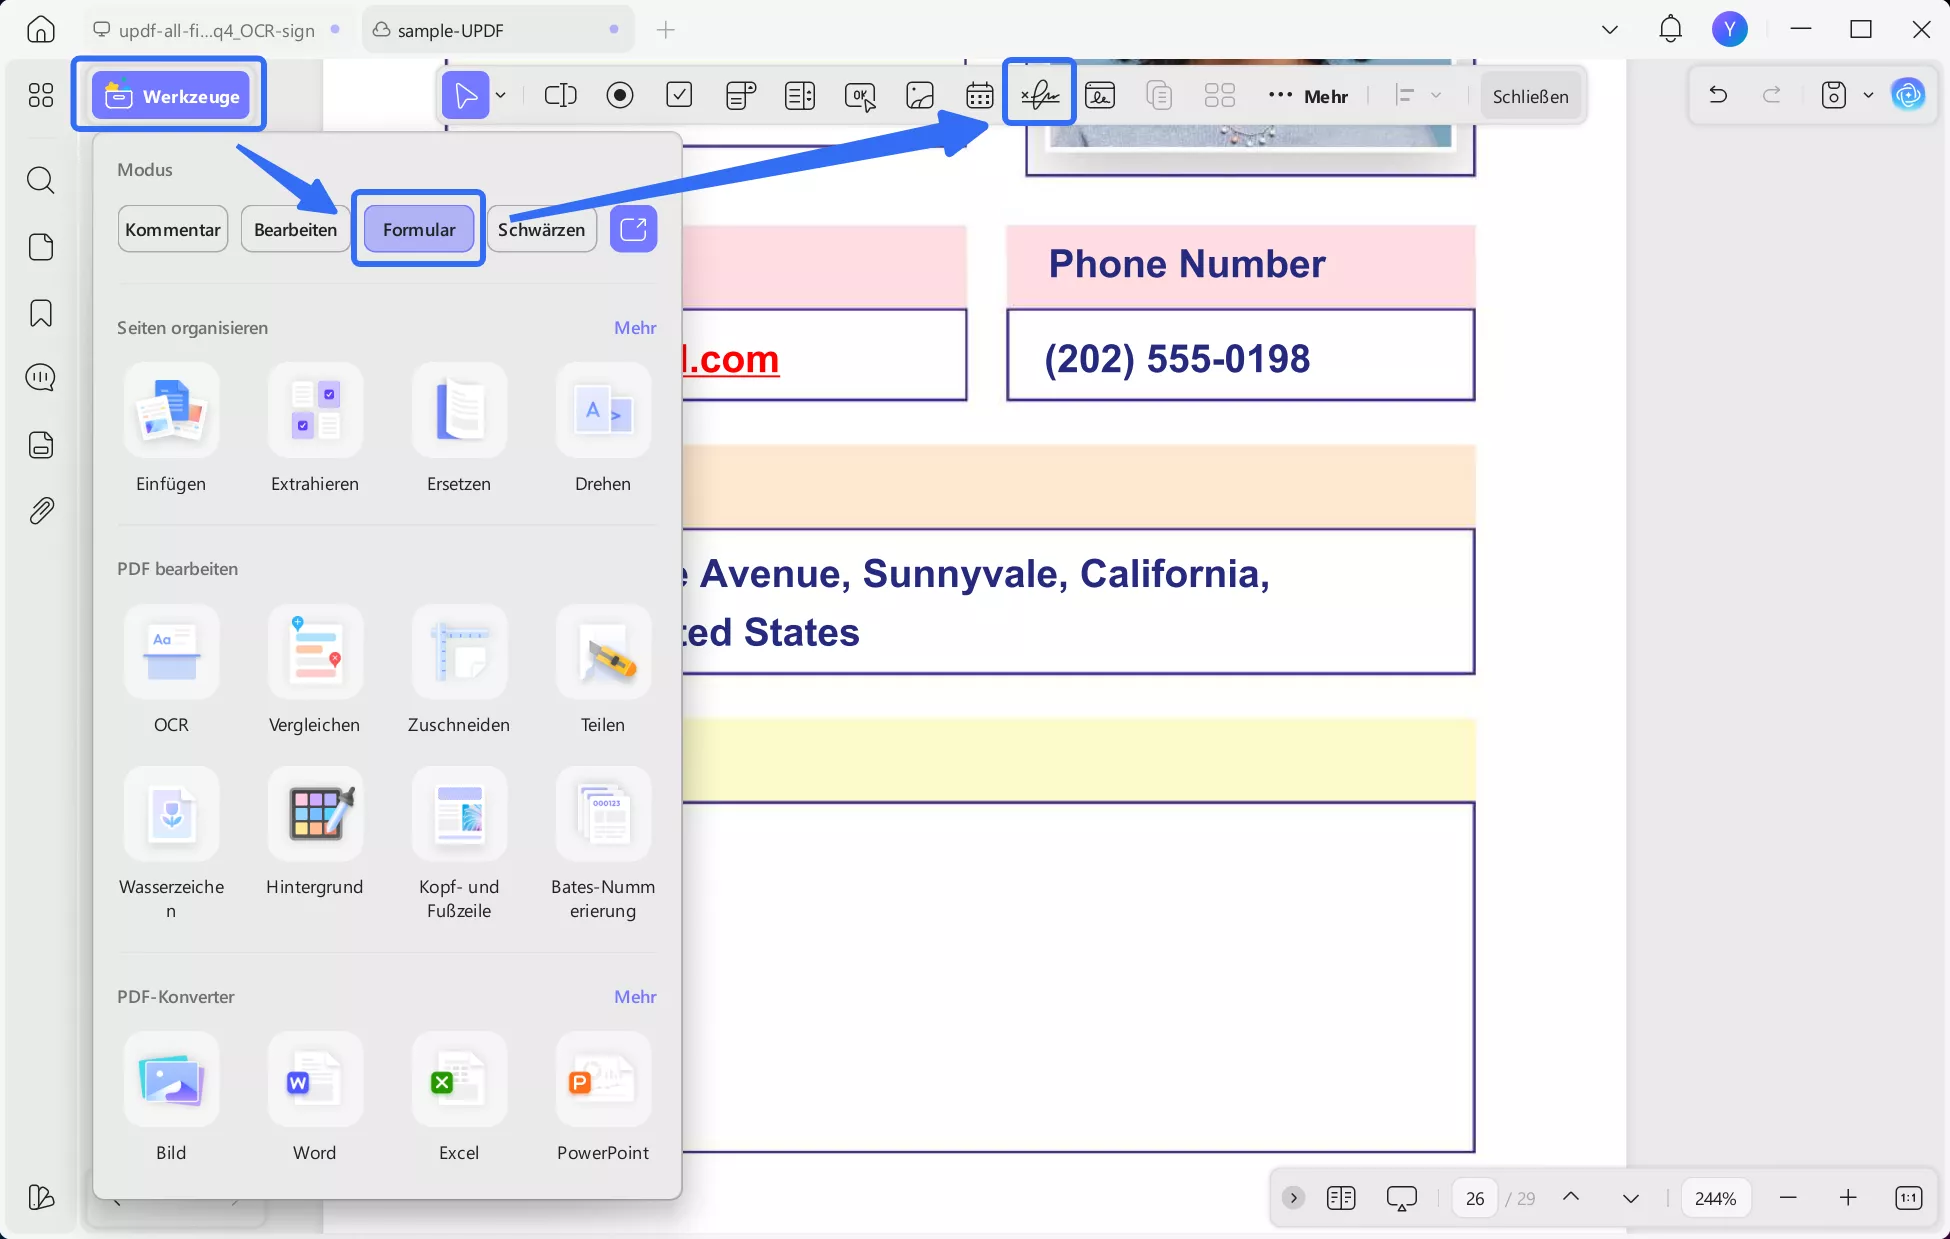The height and width of the screenshot is (1239, 1950).
Task: Expand the tab list chevron in the title bar
Action: (x=1610, y=30)
